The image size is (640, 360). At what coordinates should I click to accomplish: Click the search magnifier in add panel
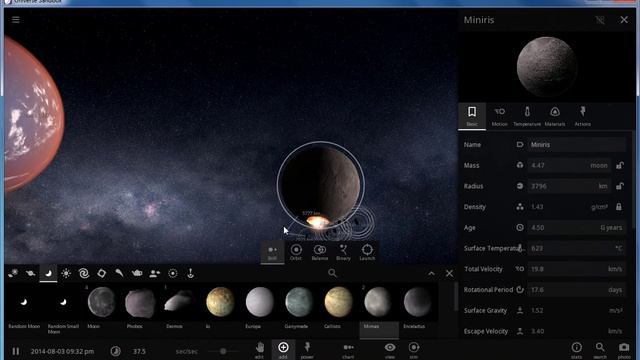coord(332,273)
